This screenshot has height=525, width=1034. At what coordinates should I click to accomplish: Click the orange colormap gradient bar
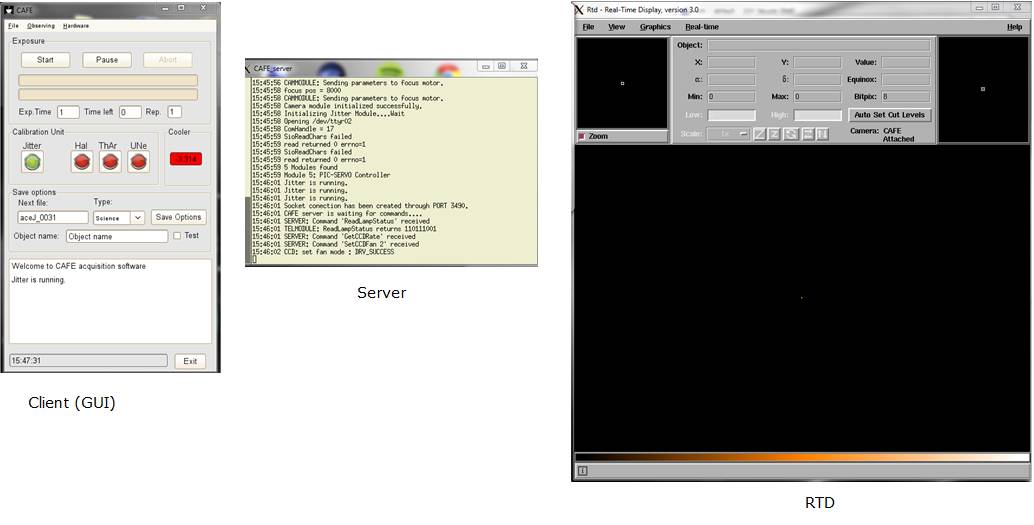pos(802,457)
